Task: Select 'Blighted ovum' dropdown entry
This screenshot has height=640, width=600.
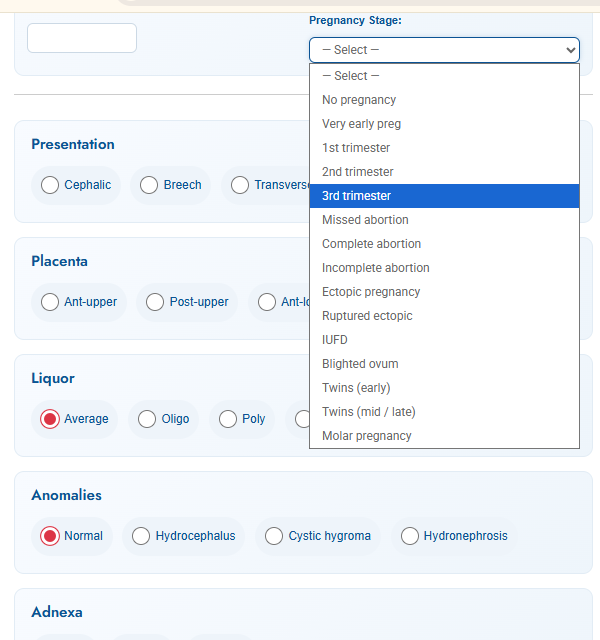Action: (x=444, y=364)
